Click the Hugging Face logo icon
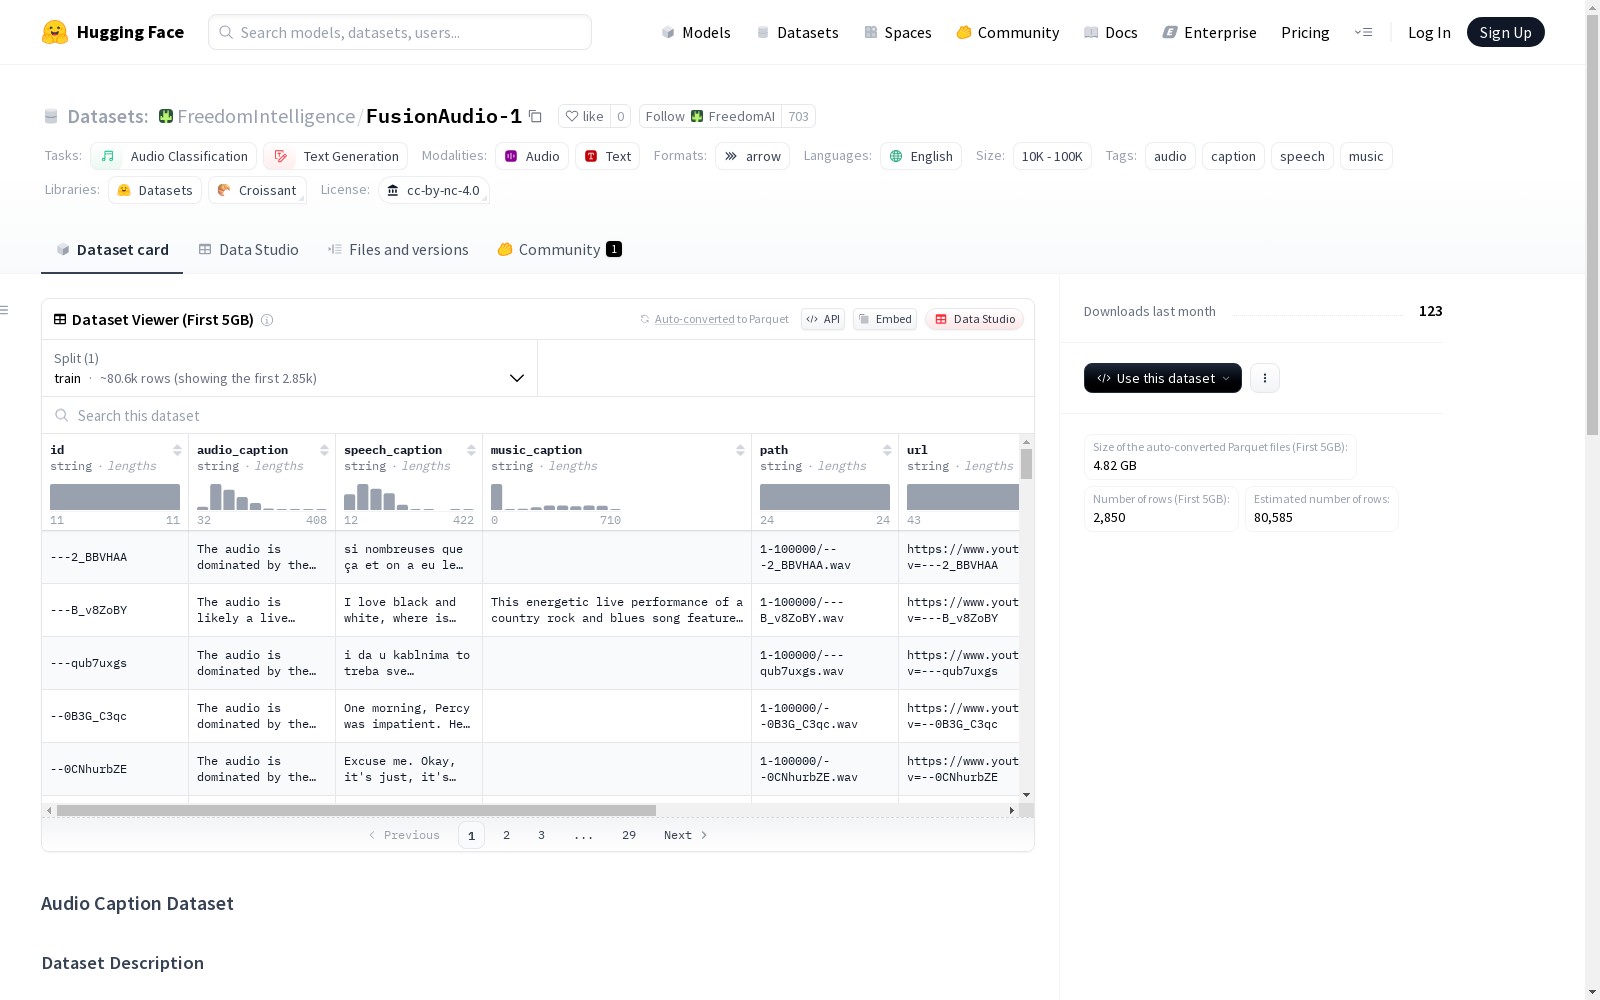The height and width of the screenshot is (1000, 1600). 55,32
